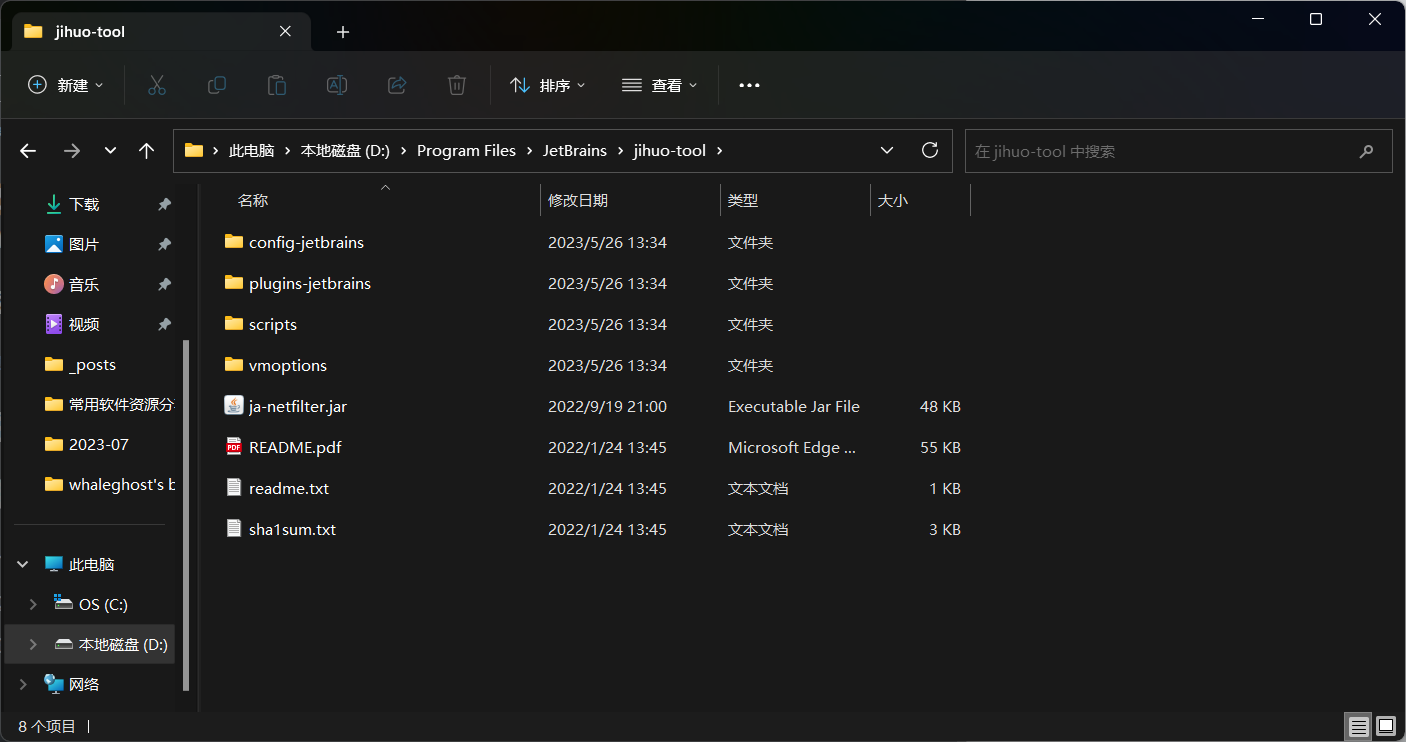Open the whaleghost's sidebar folder
The image size is (1406, 742).
point(122,484)
